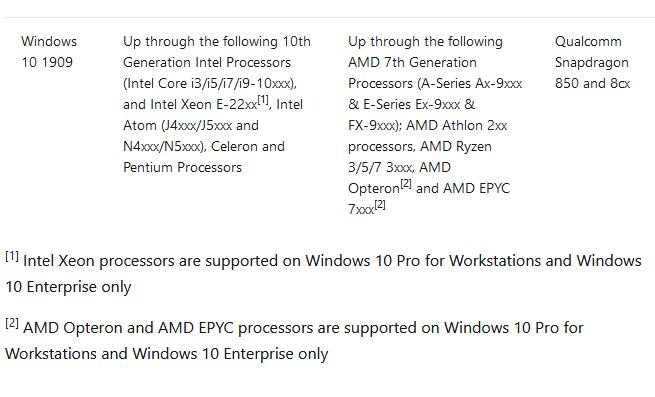Viewport: 655px width, 397px height.
Task: Click footnote [1] after Xeon E-22xx
Action: pos(263,100)
